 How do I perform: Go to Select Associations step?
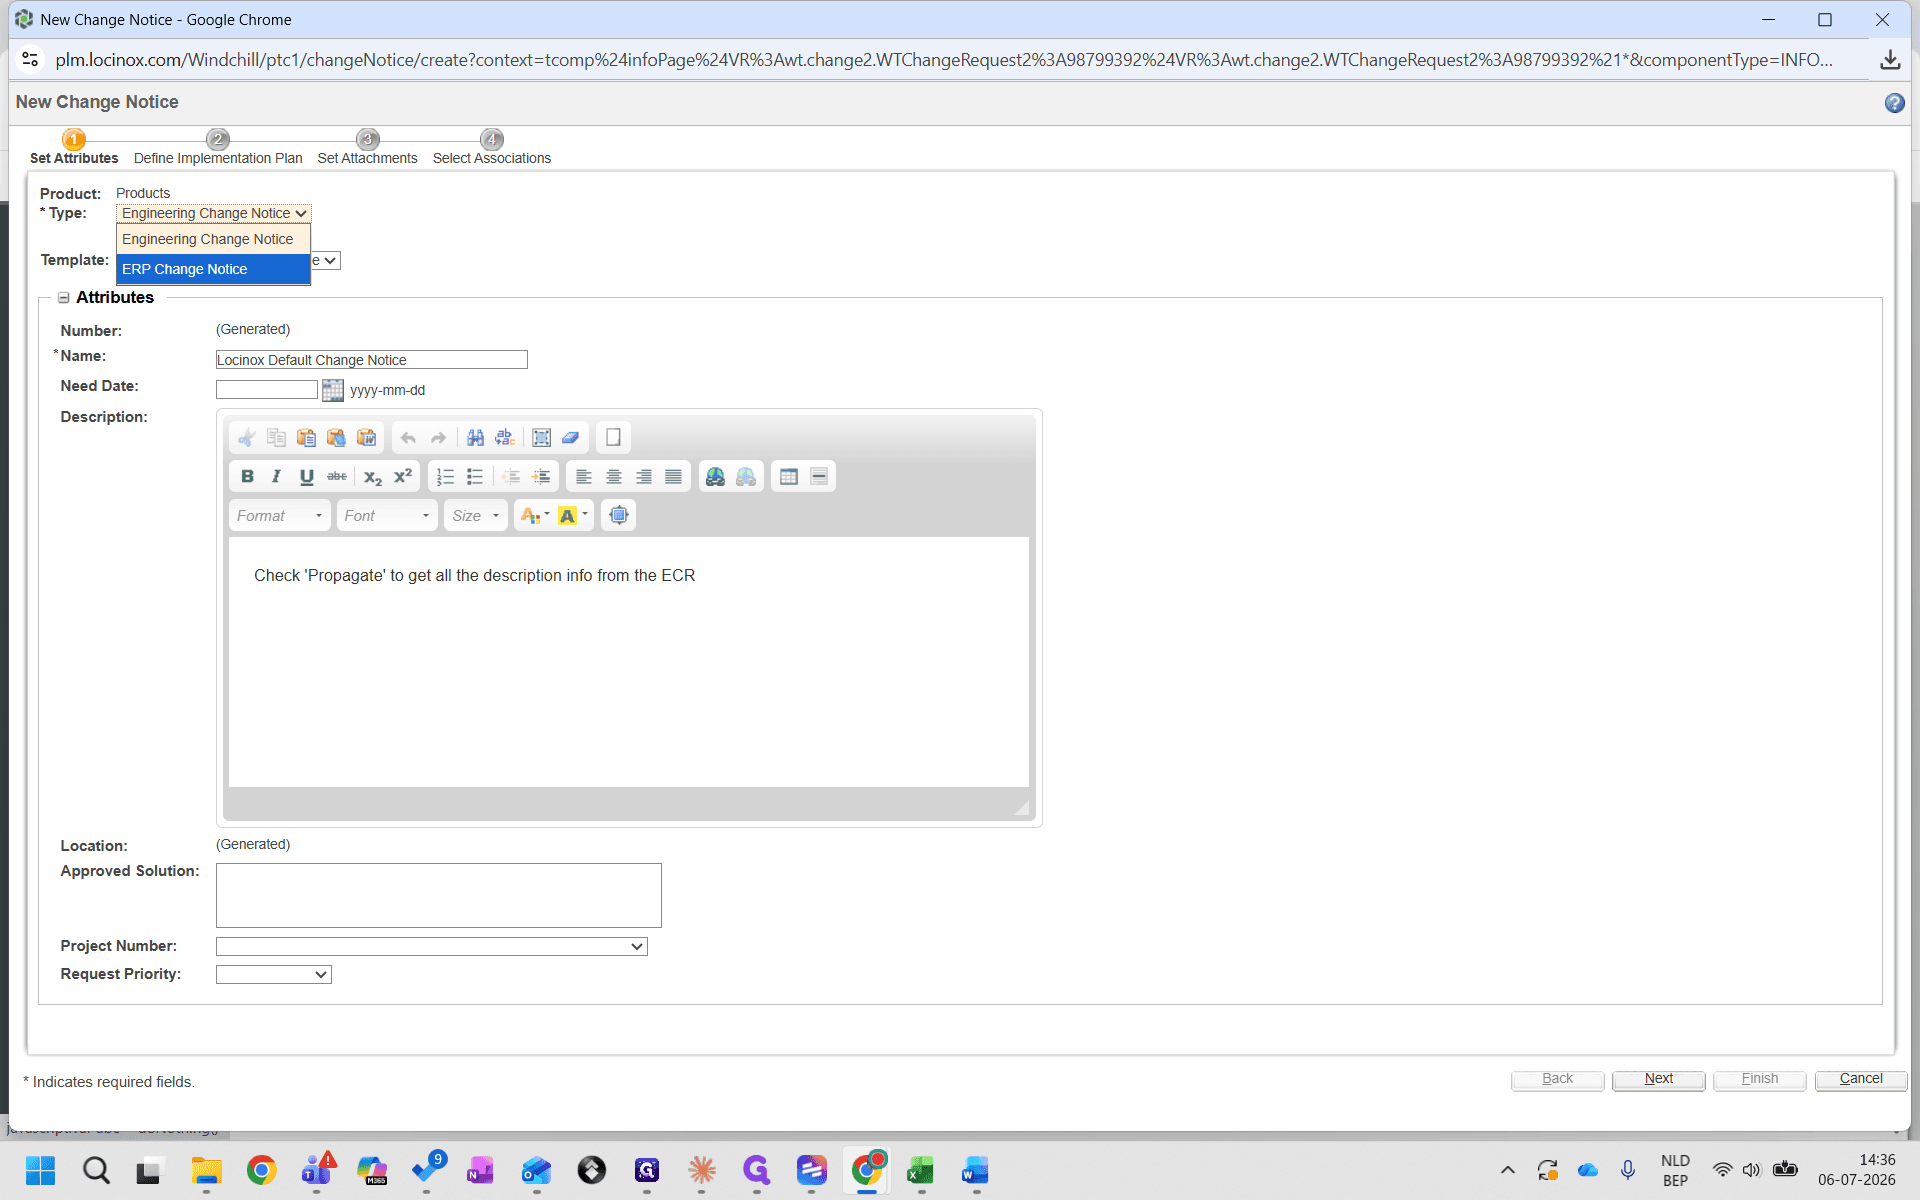pyautogui.click(x=491, y=148)
